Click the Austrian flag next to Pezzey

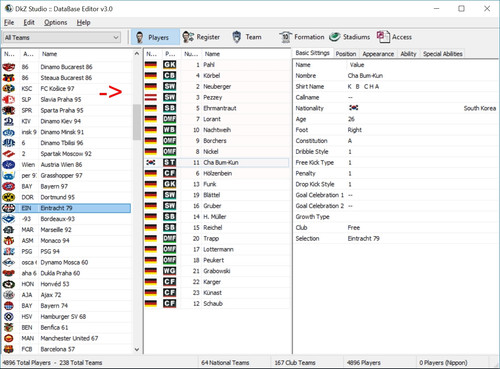click(x=151, y=97)
